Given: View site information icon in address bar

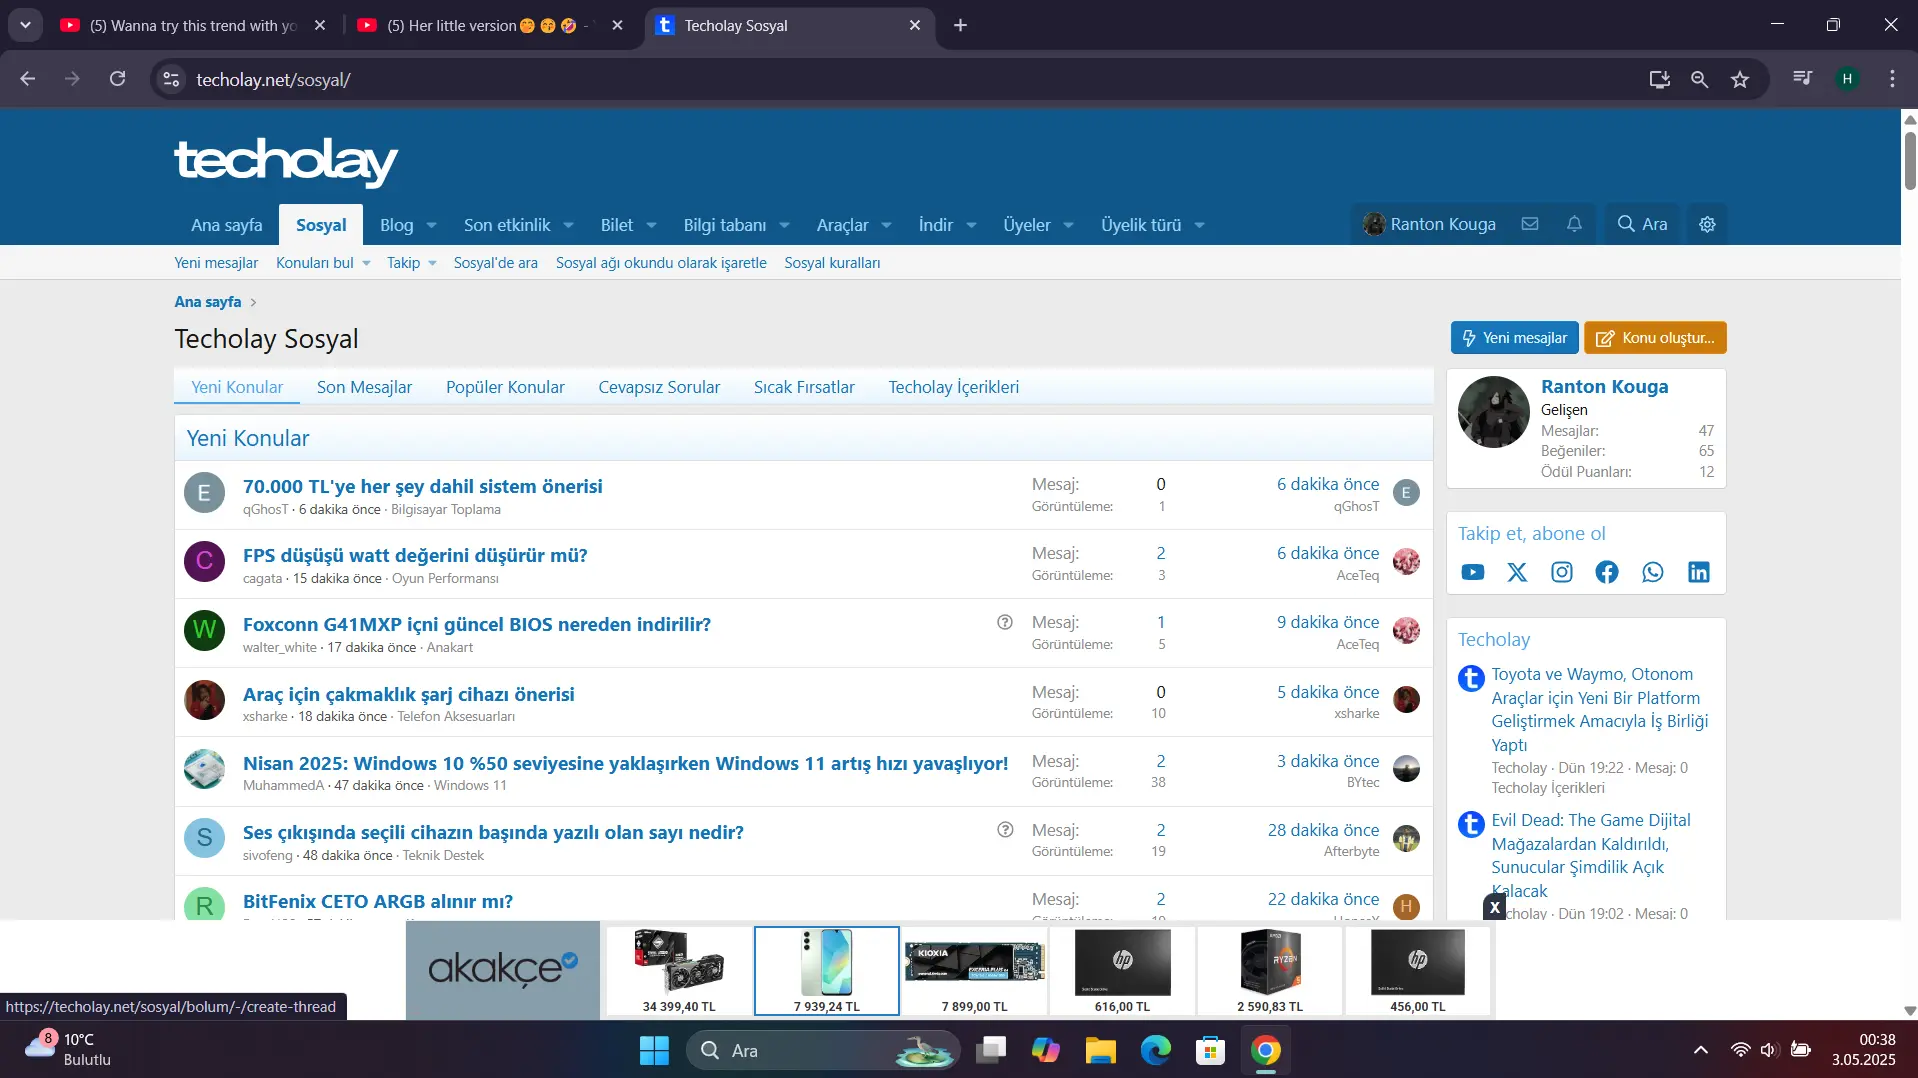Looking at the screenshot, I should (171, 79).
